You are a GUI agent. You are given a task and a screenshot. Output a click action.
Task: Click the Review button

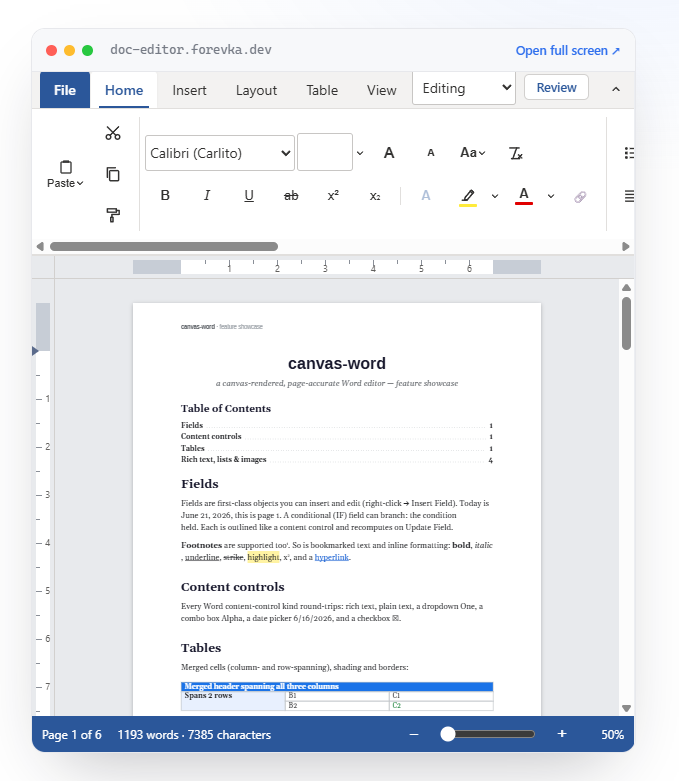click(x=556, y=88)
